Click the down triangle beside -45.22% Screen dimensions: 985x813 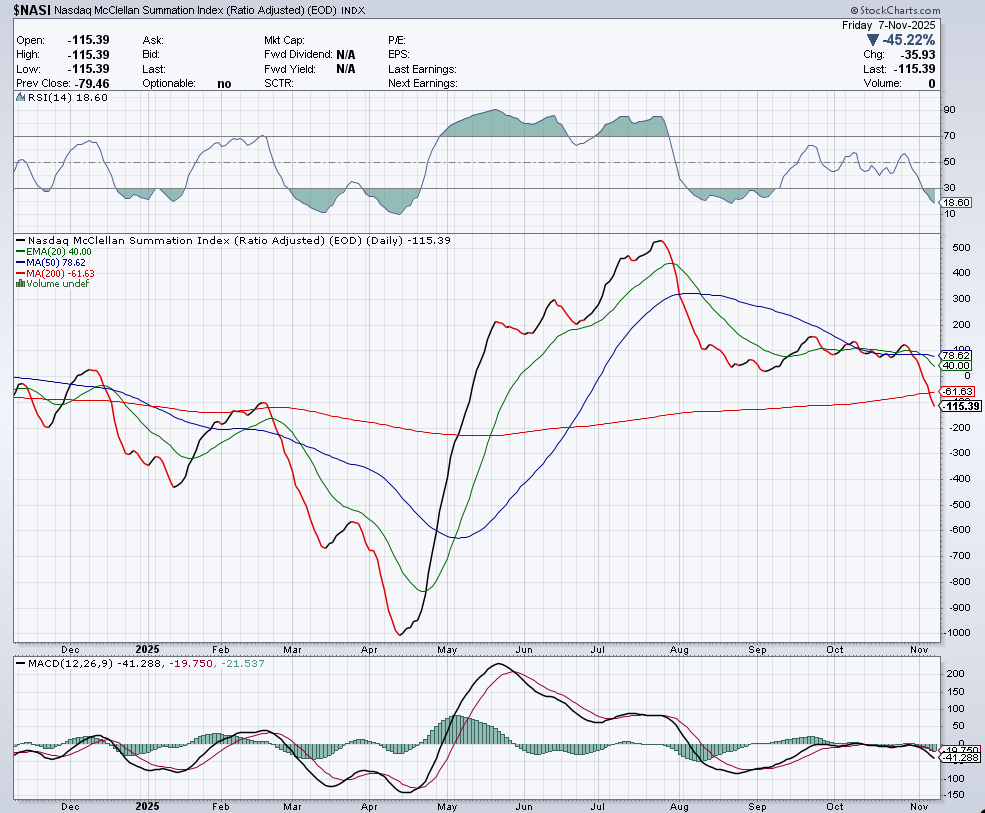tap(873, 40)
